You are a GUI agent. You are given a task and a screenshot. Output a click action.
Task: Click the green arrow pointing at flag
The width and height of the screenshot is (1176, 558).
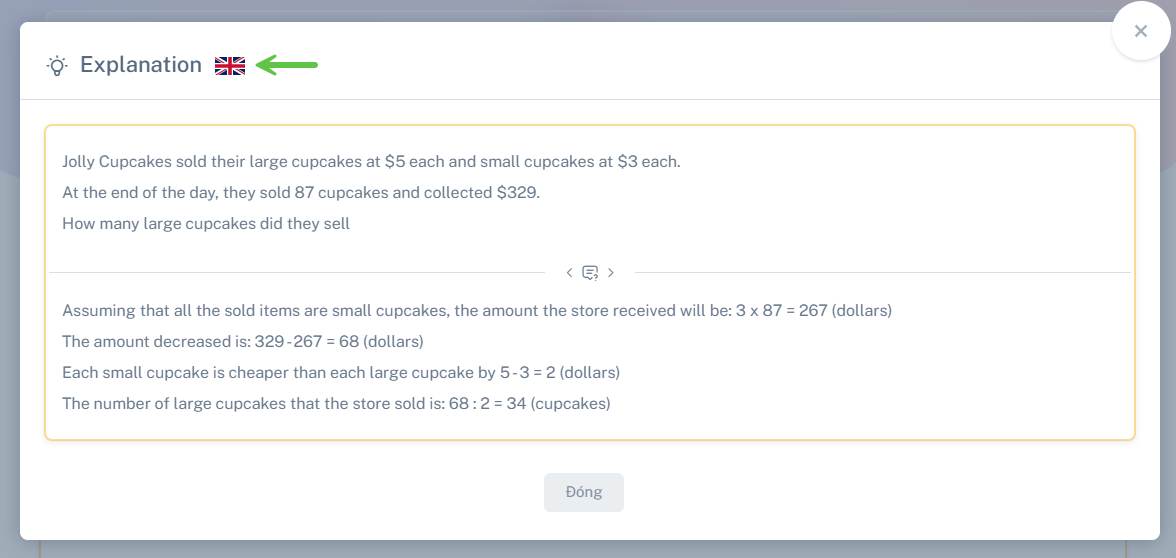pyautogui.click(x=287, y=66)
